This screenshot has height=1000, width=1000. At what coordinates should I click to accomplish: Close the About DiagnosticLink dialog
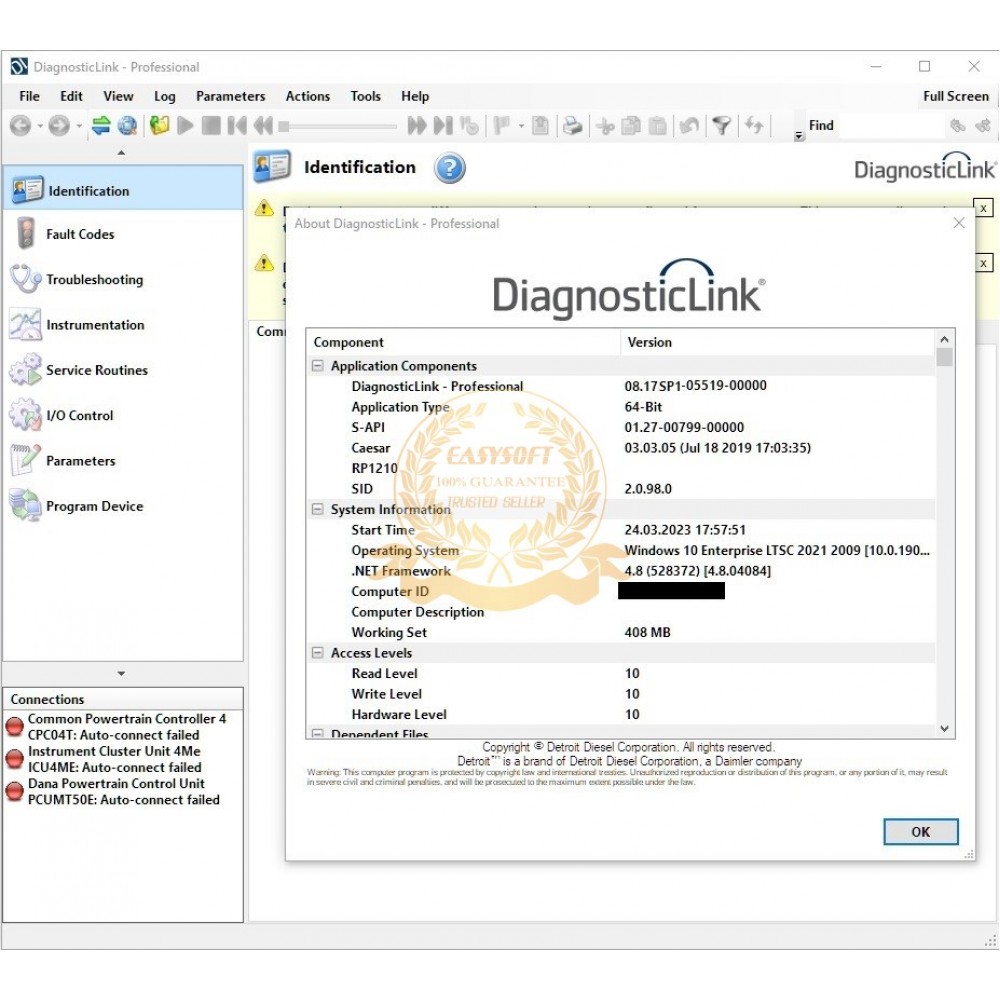[959, 223]
